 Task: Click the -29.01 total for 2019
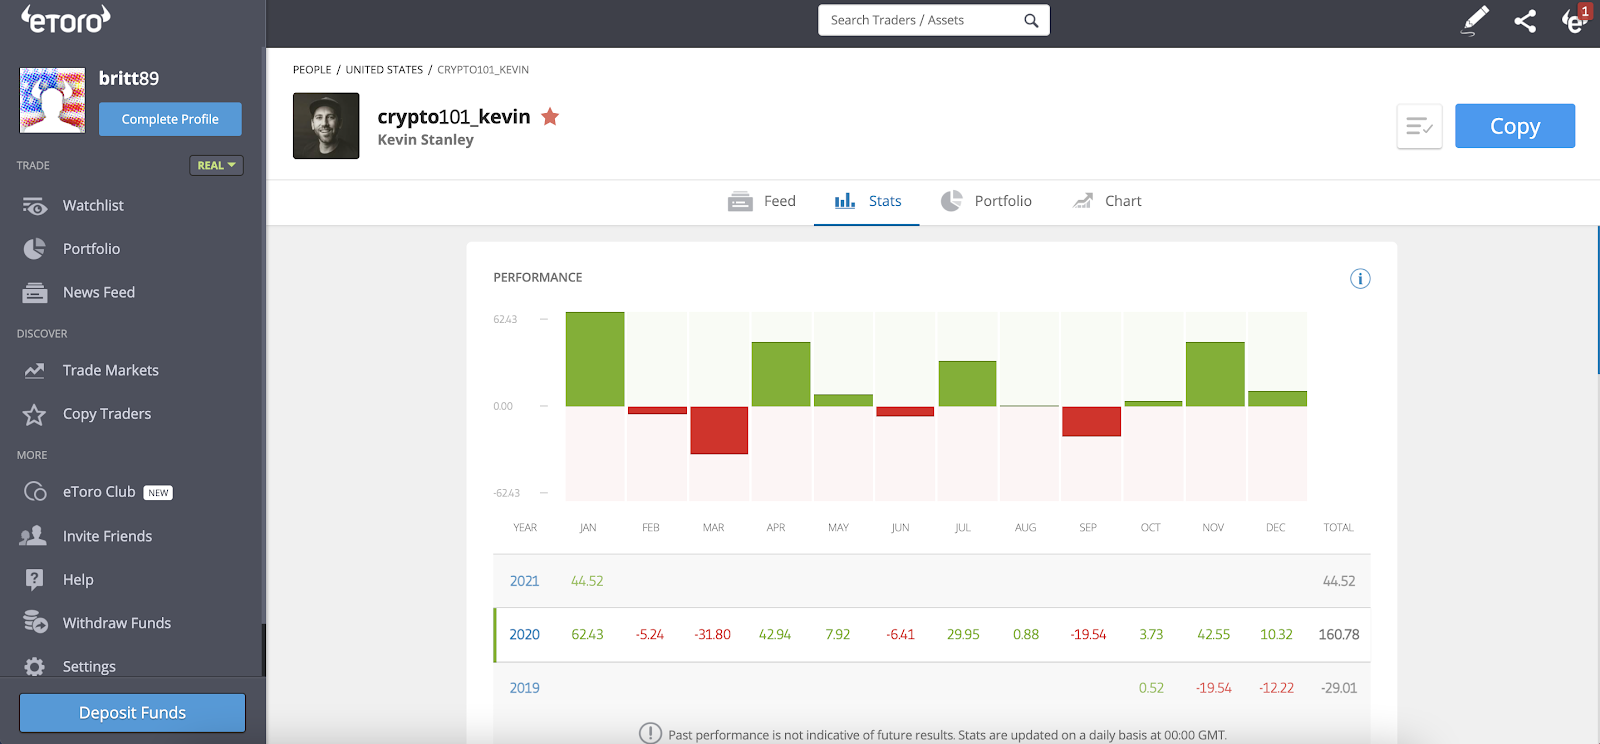(1338, 688)
